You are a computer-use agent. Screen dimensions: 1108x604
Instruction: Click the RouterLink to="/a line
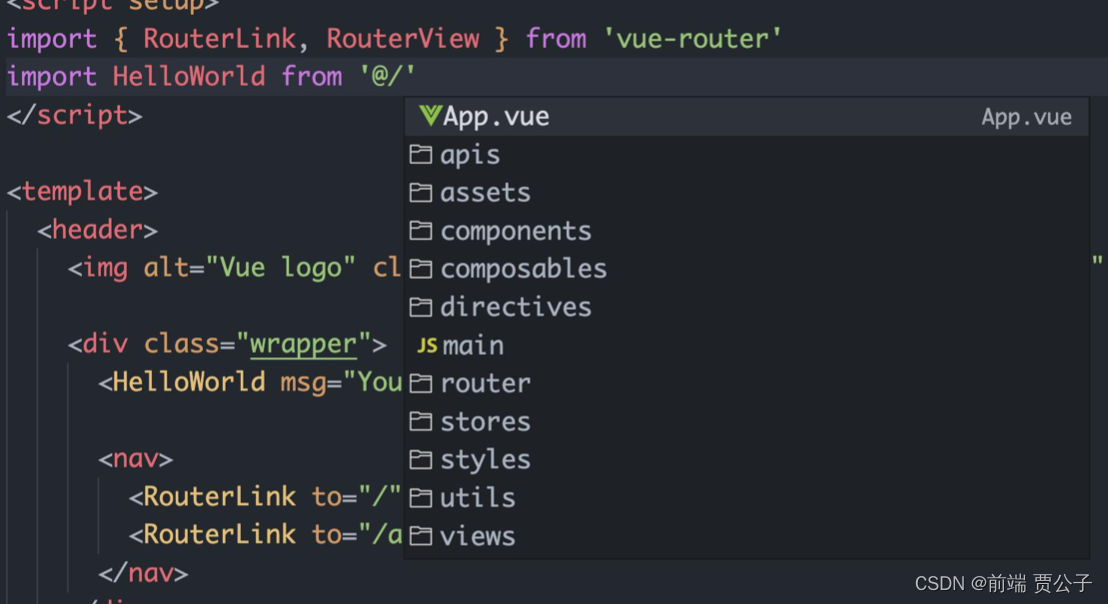[x=266, y=535]
